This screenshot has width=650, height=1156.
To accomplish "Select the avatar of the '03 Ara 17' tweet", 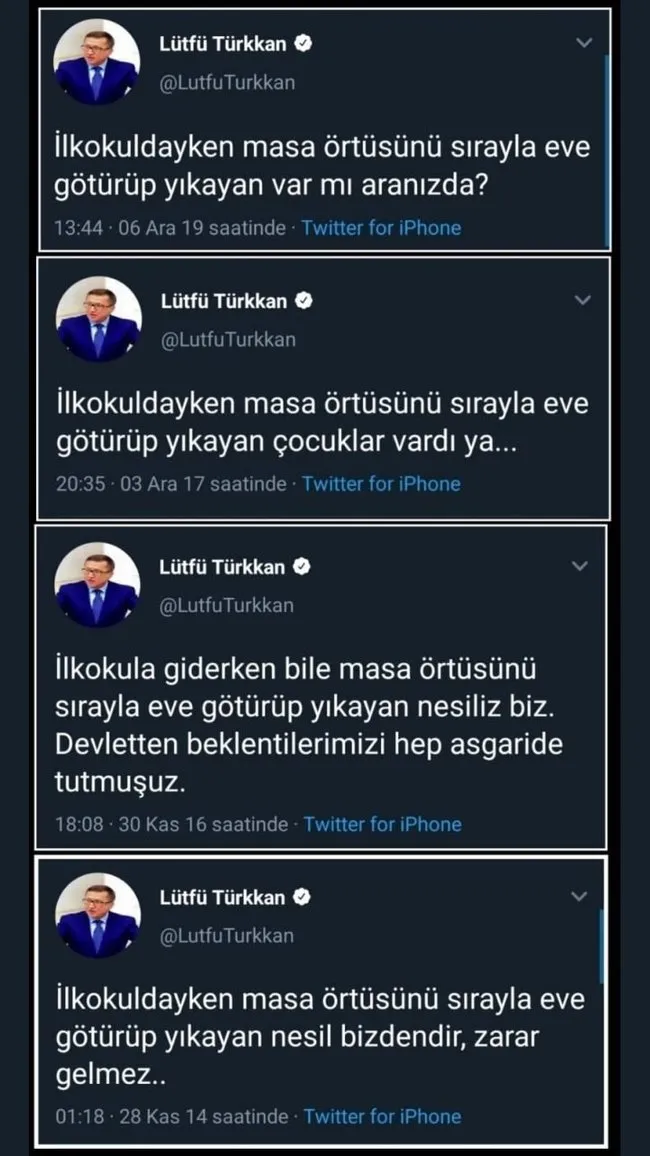I will click(97, 318).
